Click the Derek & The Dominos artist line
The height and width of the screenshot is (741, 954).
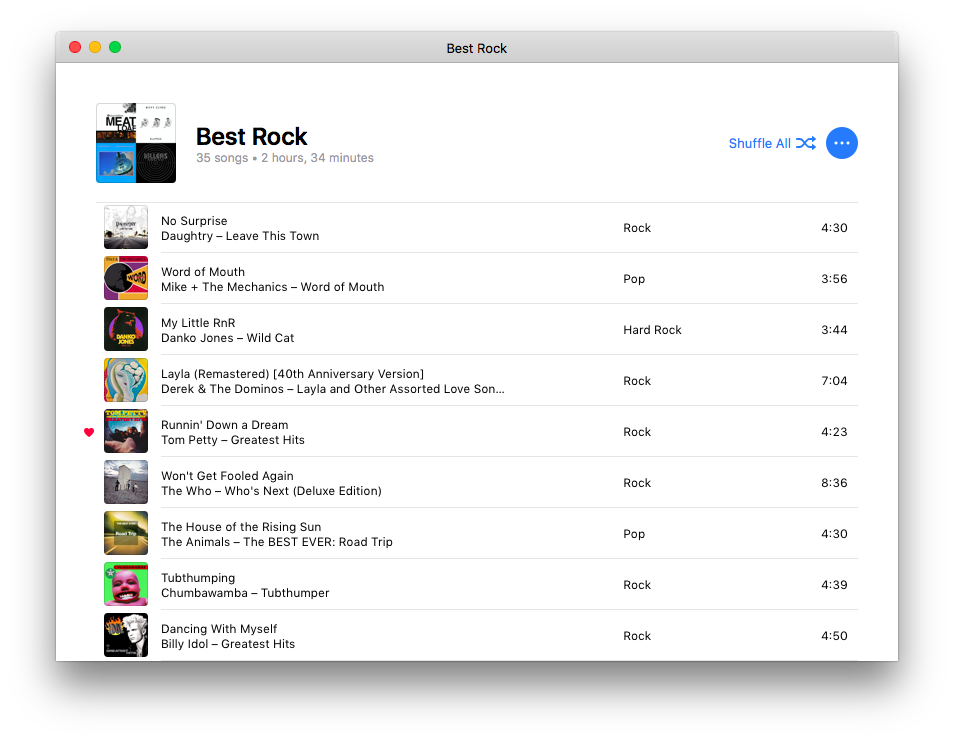pos(333,389)
